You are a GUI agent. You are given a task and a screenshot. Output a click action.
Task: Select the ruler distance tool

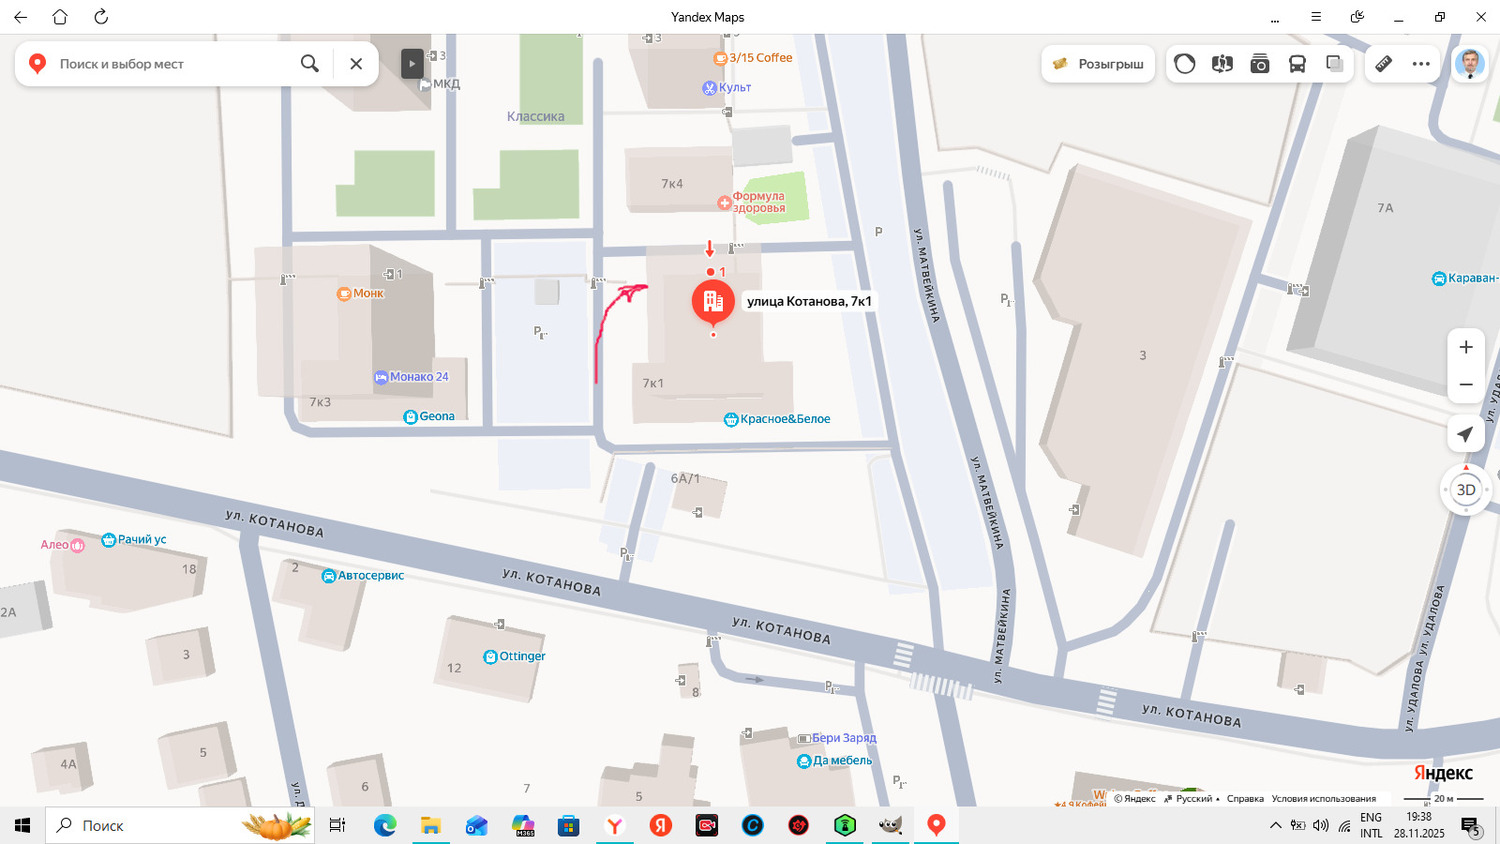pos(1384,64)
